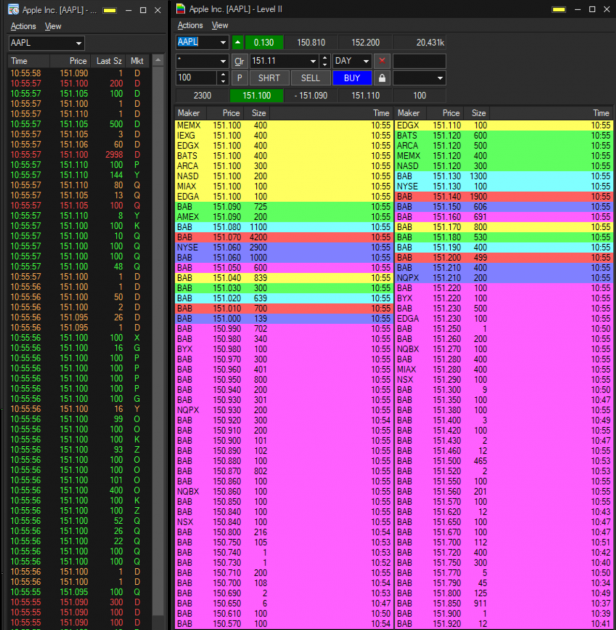Click the ask-side Price column header
The height and width of the screenshot is (630, 616).
[445, 113]
